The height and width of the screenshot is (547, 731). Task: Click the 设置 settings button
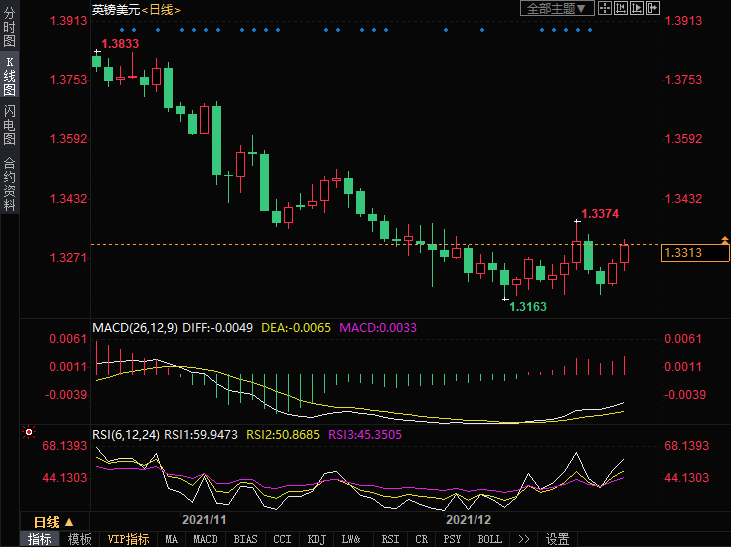point(557,539)
